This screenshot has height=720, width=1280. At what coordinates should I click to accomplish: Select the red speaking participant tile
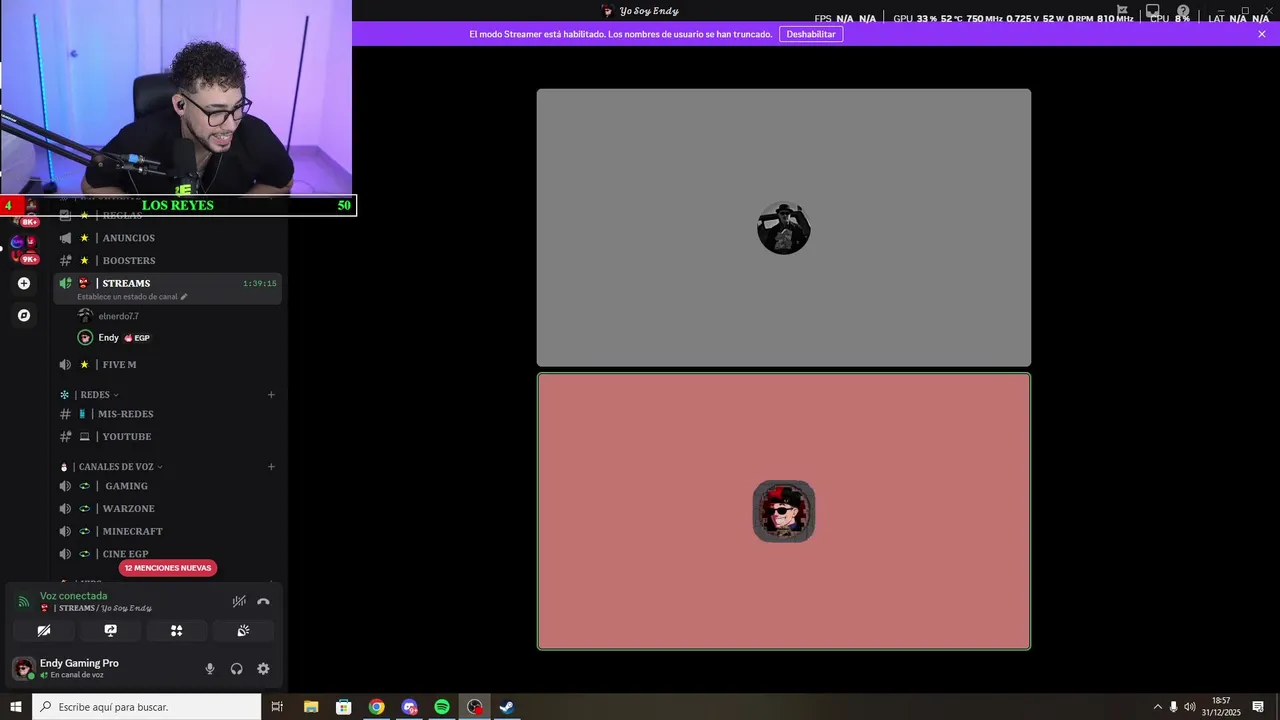tap(784, 512)
